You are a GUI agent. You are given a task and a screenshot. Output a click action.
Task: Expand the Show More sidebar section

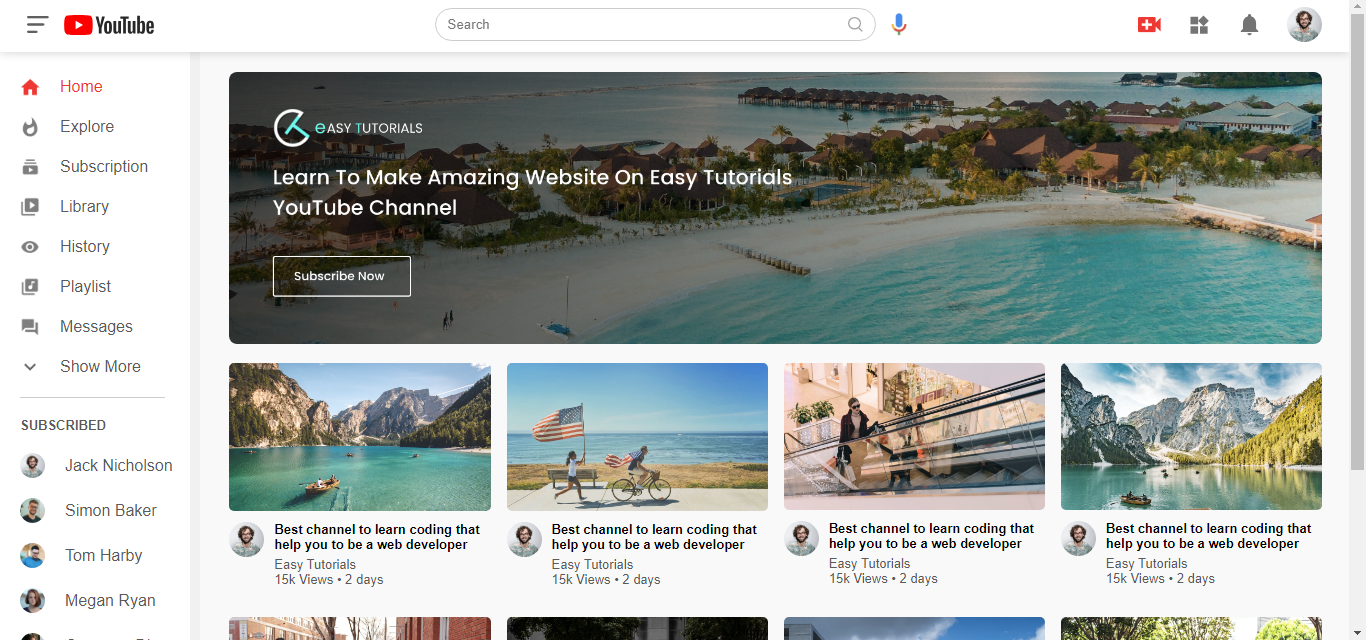(x=99, y=366)
